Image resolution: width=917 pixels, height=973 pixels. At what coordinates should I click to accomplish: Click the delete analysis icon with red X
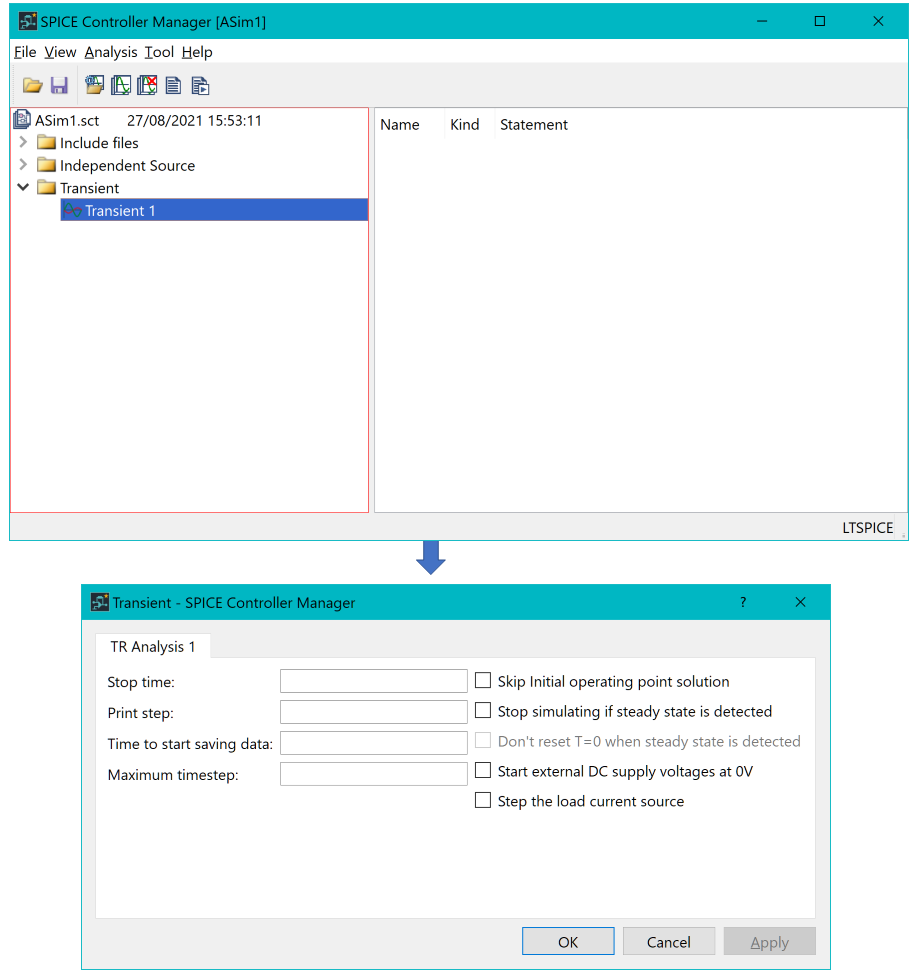pos(147,85)
